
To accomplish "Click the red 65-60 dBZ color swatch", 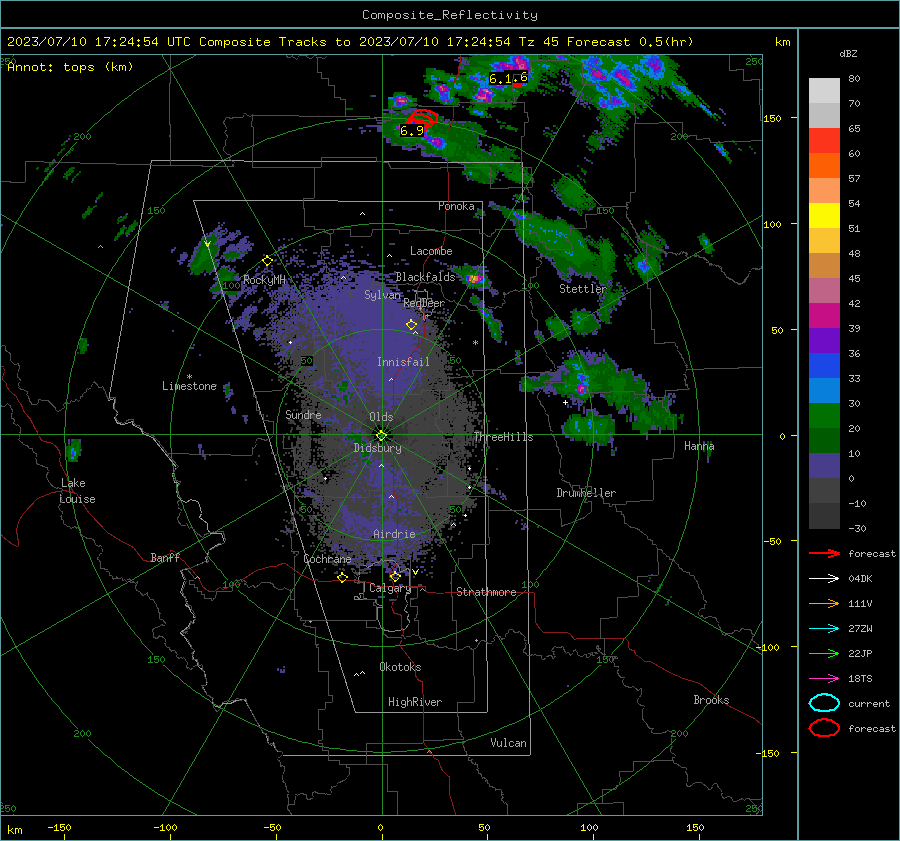I will (824, 141).
